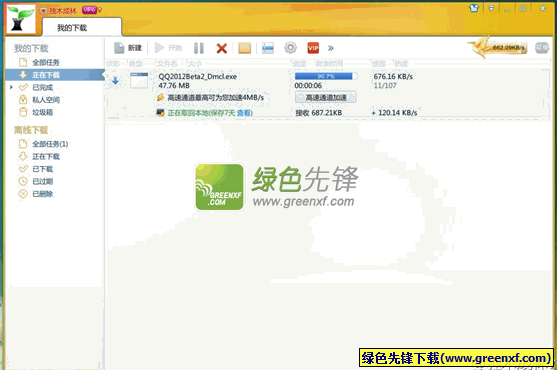Click the username 独木成林
Image resolution: width=557 pixels, height=370 pixels.
pos(63,11)
